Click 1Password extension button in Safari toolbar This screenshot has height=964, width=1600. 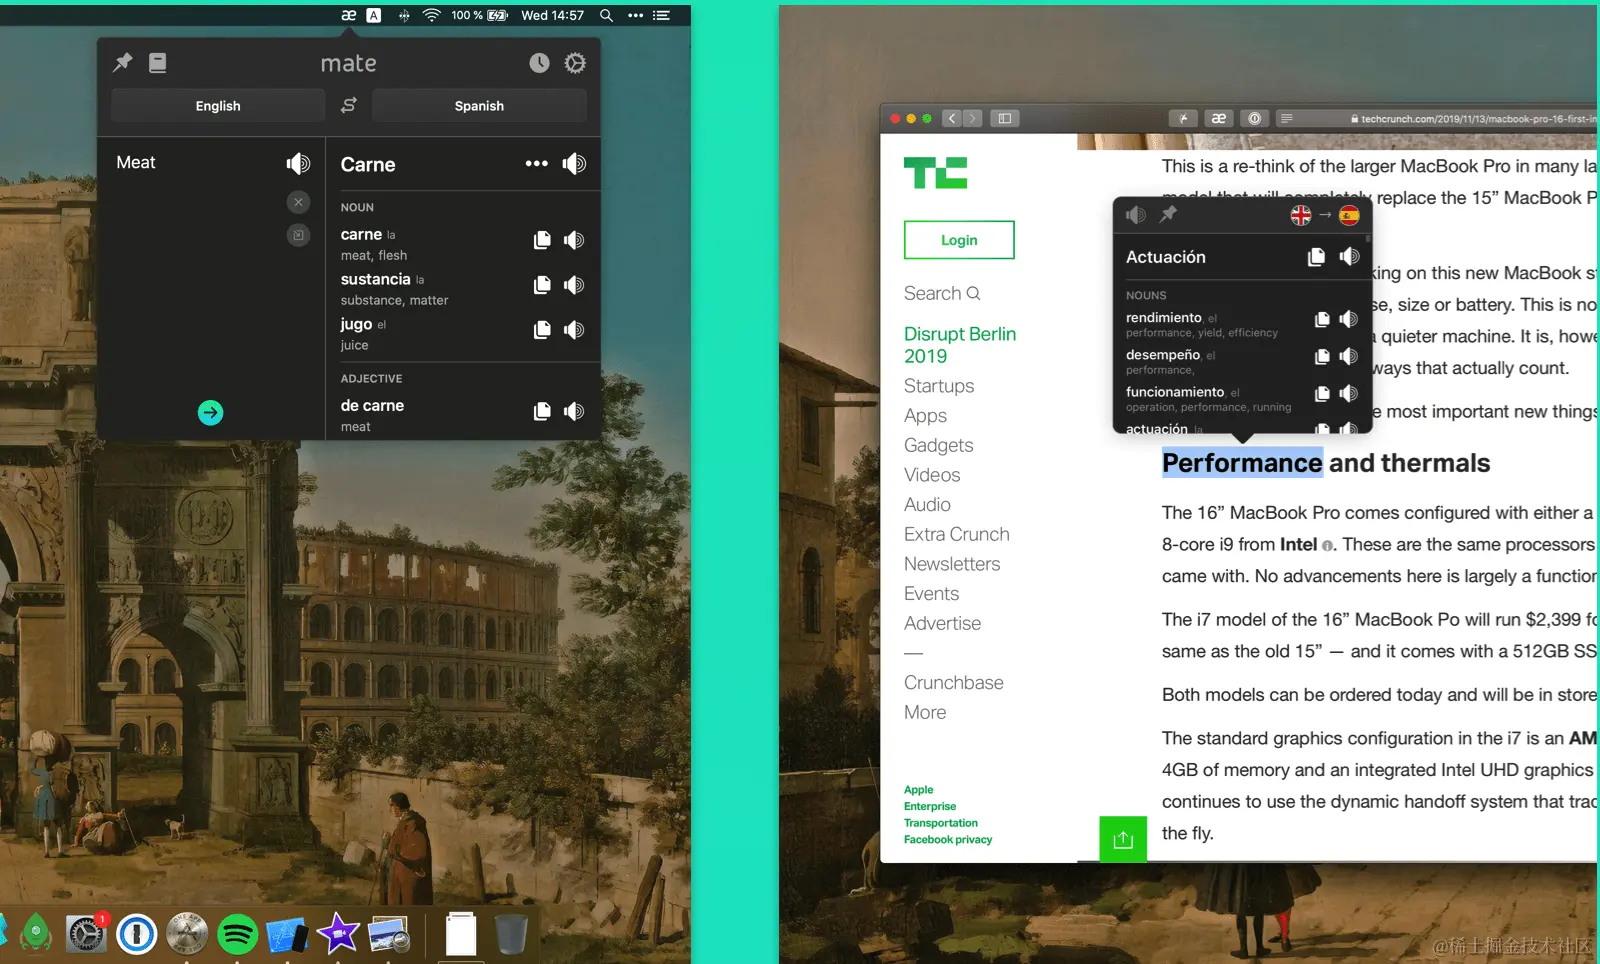point(1254,118)
